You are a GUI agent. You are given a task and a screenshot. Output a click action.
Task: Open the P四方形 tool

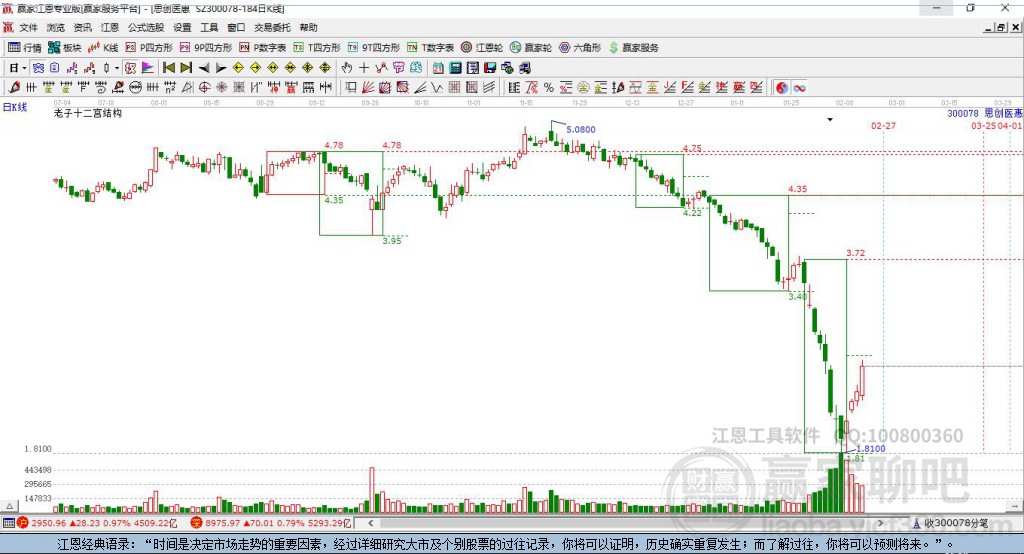coord(149,48)
